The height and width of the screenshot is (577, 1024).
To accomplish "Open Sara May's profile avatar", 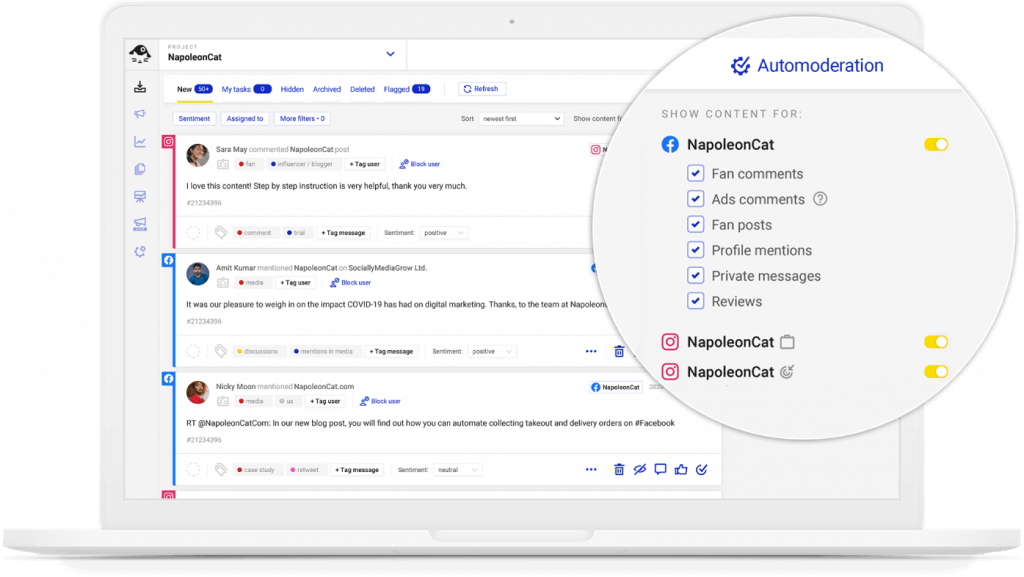I will coord(197,155).
